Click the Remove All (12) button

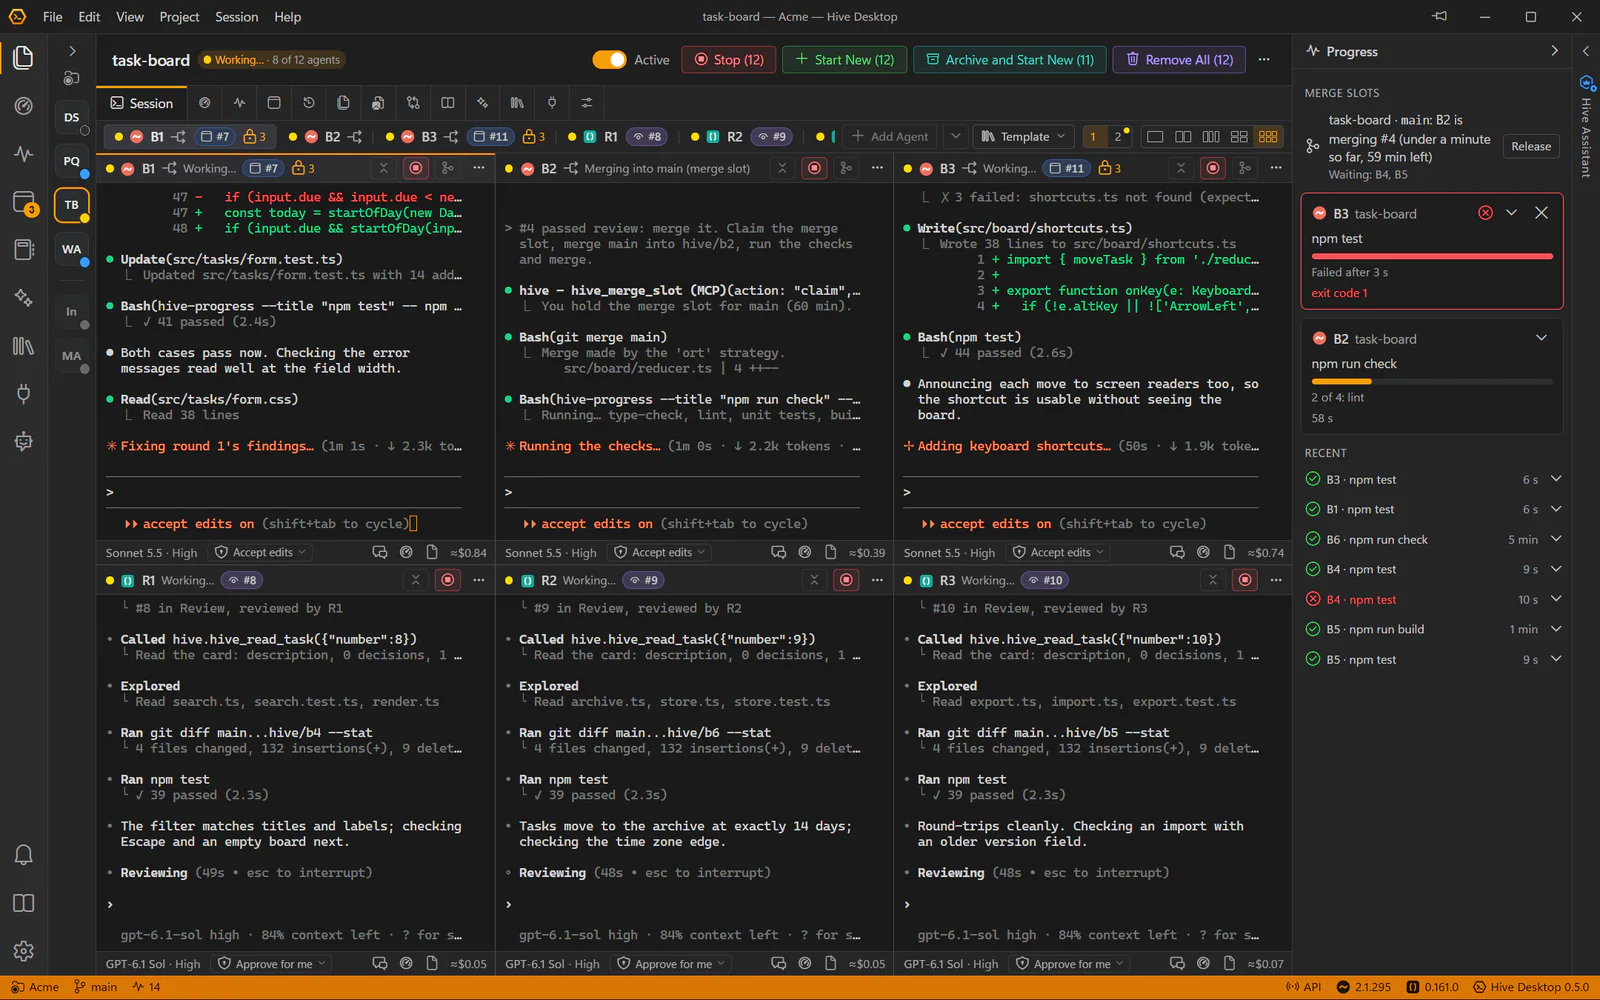pyautogui.click(x=1179, y=60)
